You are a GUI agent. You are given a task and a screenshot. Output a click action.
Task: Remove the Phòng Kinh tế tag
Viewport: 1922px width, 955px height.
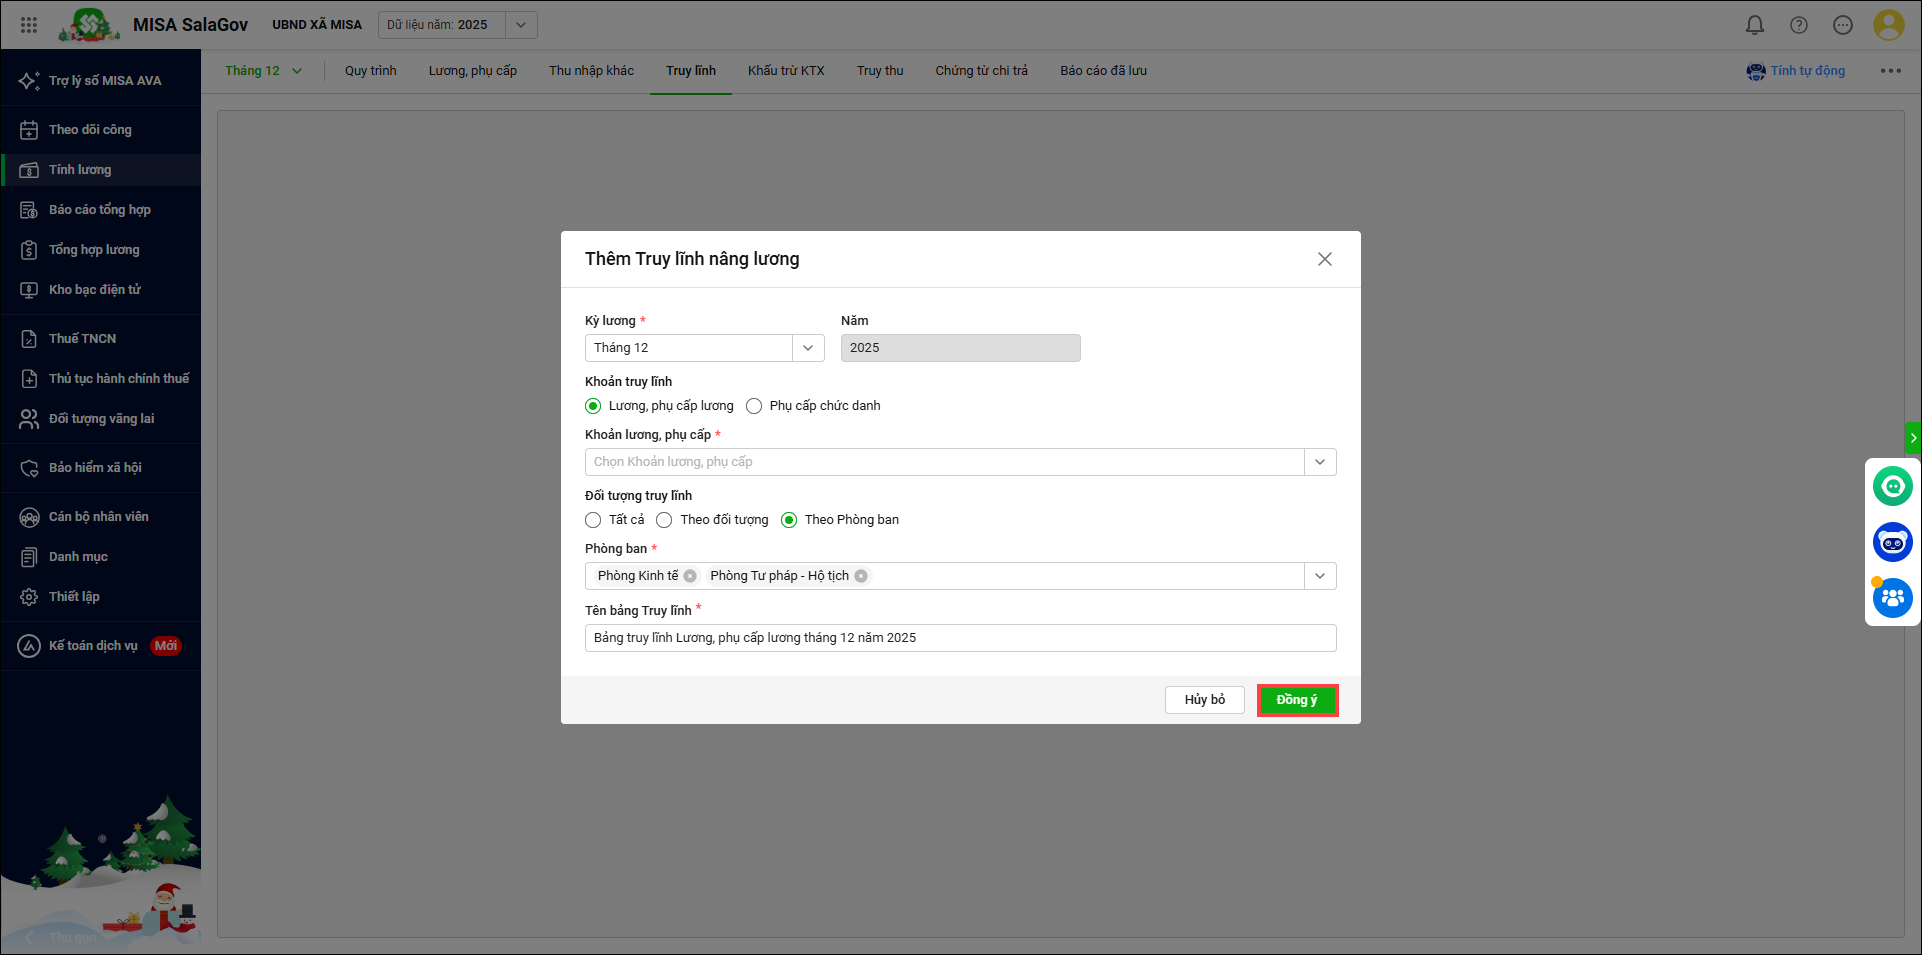point(690,576)
